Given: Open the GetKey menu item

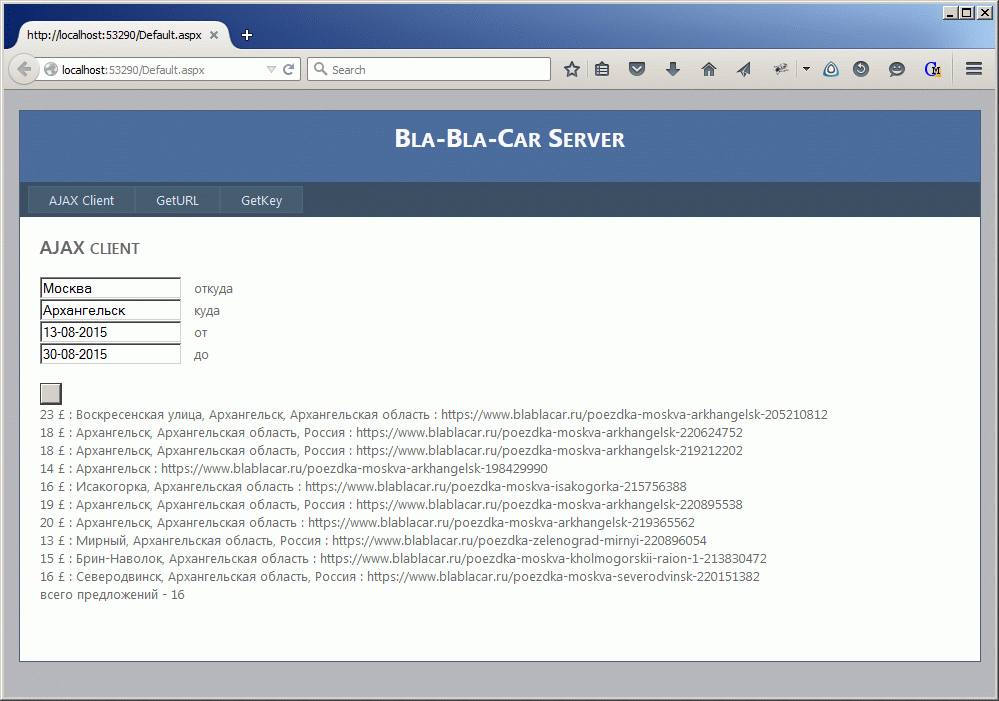Looking at the screenshot, I should click(261, 200).
